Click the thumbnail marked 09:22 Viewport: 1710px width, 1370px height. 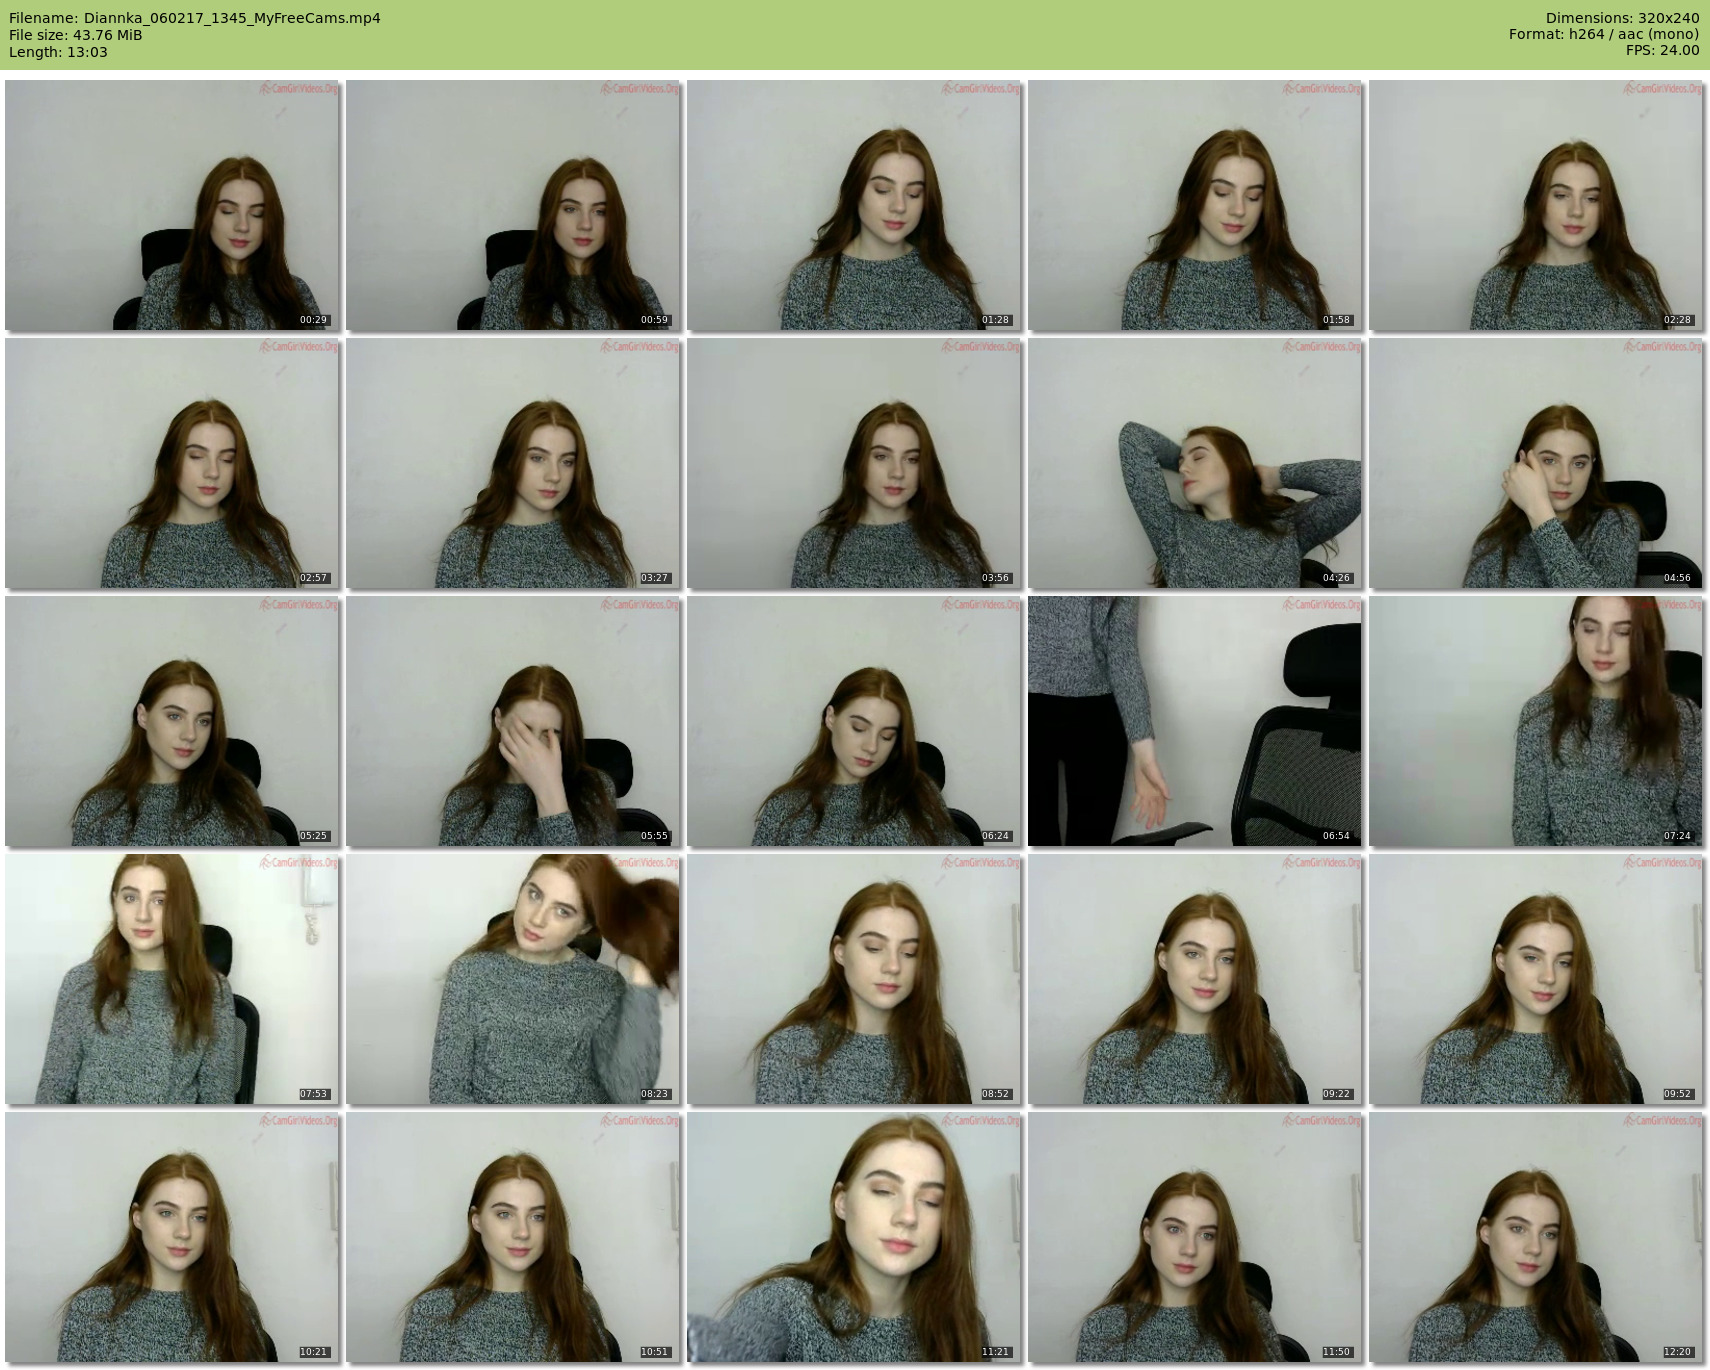pos(1194,979)
